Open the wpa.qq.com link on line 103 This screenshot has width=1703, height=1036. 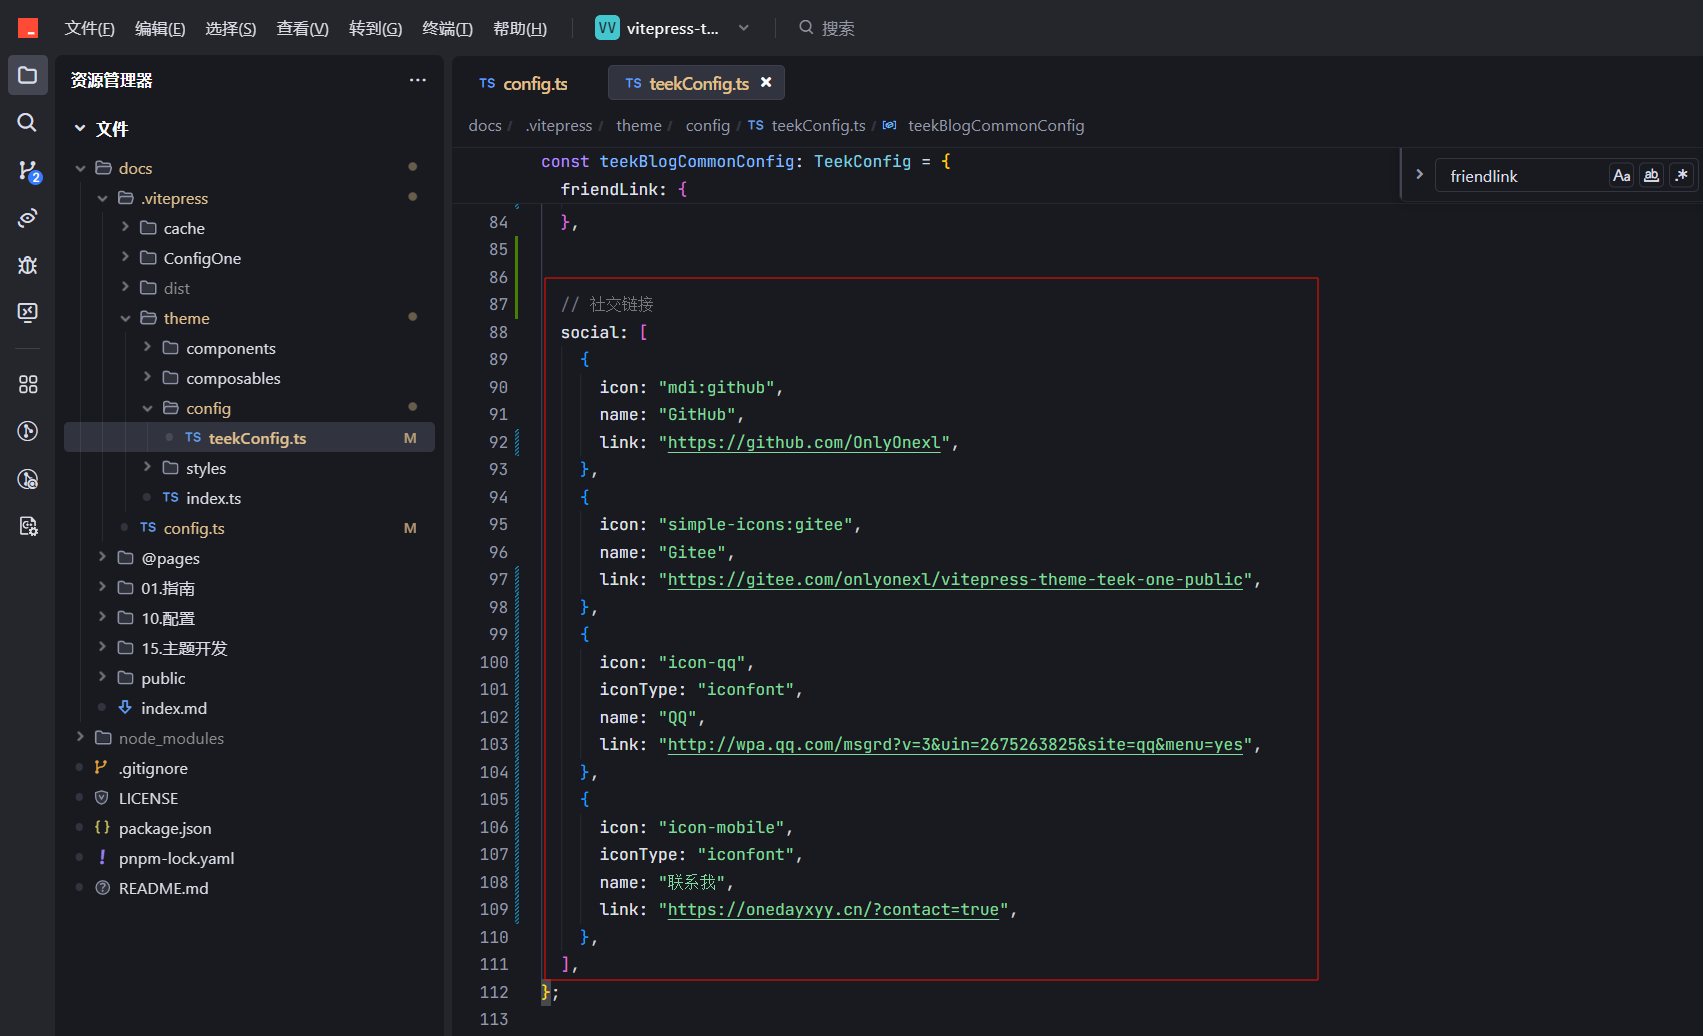click(x=955, y=745)
